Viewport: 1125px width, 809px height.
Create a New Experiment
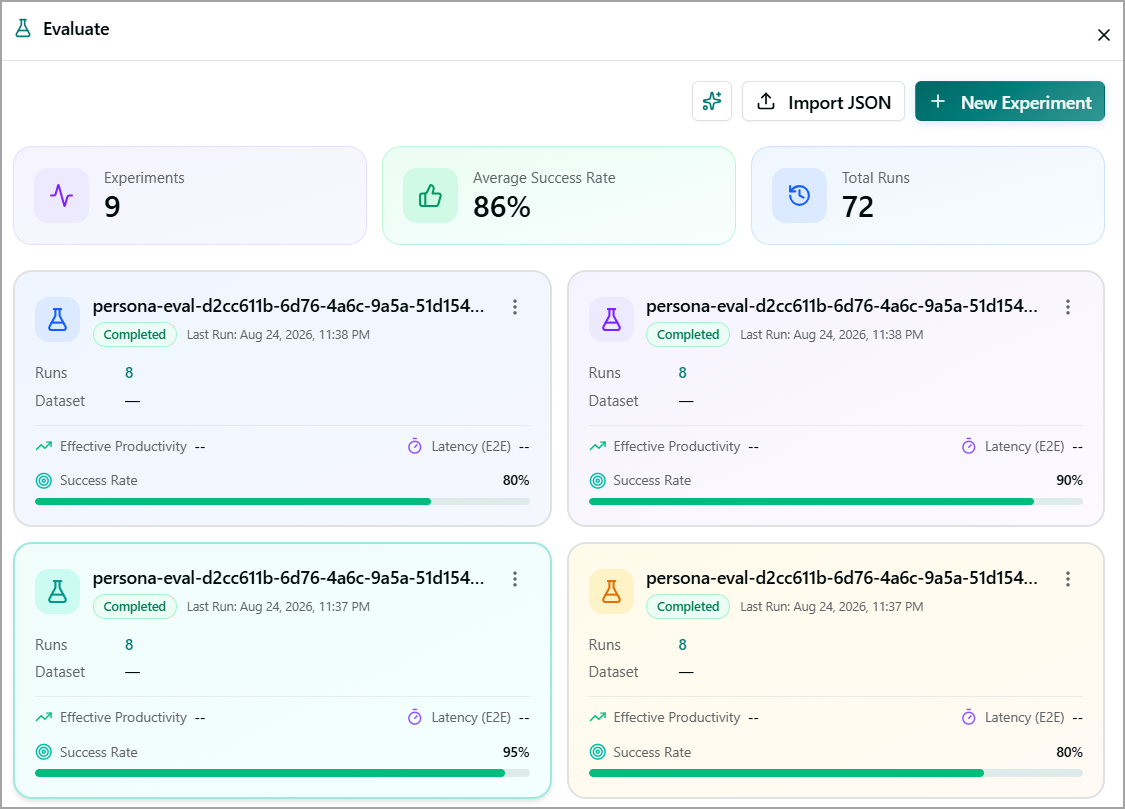[1009, 101]
